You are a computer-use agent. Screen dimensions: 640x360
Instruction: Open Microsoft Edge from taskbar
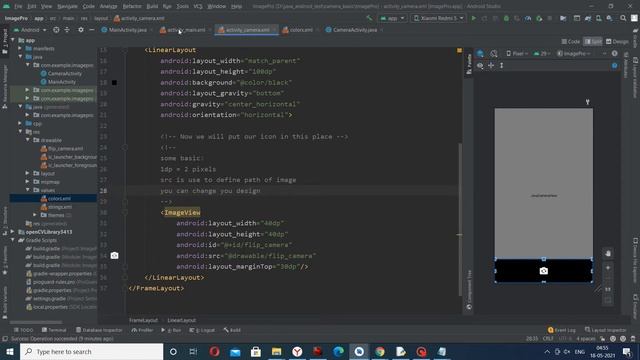pyautogui.click(x=338, y=351)
